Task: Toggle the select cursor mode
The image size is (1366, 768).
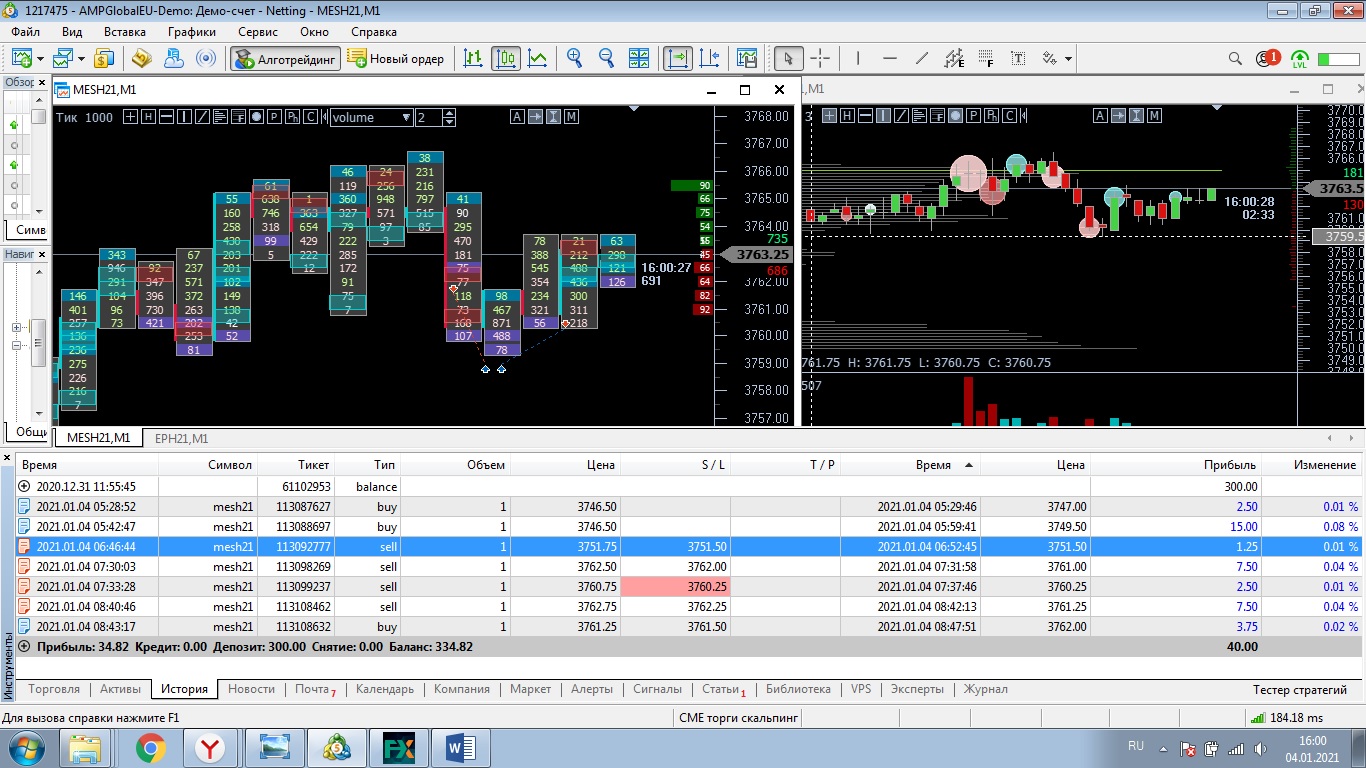Action: pyautogui.click(x=788, y=58)
